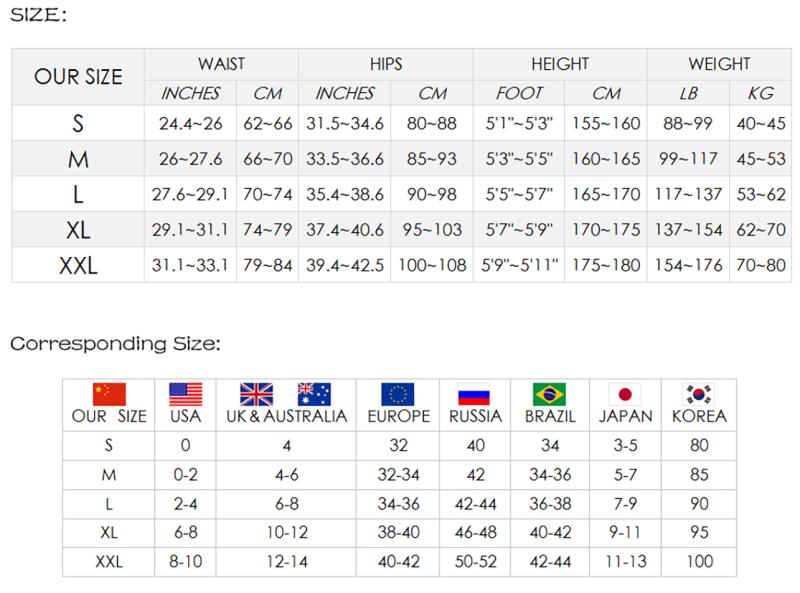Click the Brazil flag icon
Viewport: 800px width, 593px height.
(x=550, y=394)
